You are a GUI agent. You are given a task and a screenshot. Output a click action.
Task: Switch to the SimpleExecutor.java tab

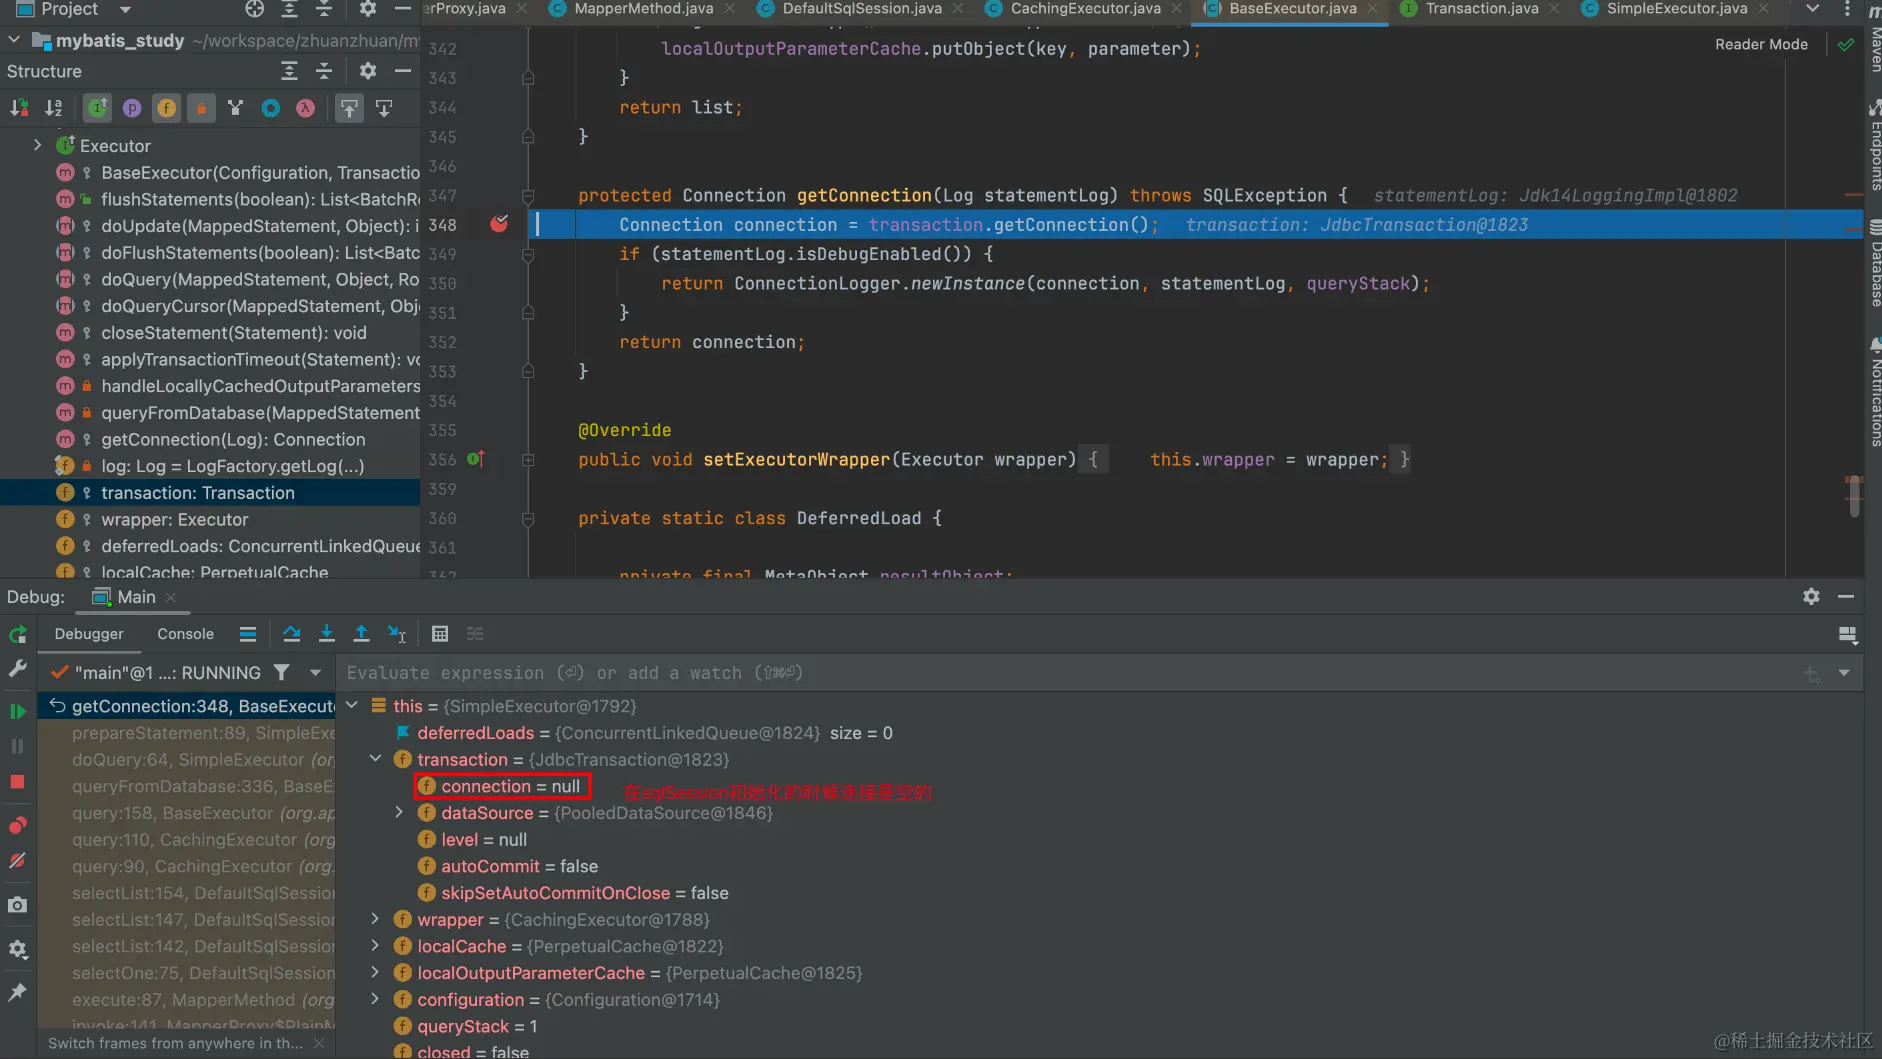[x=1676, y=9]
